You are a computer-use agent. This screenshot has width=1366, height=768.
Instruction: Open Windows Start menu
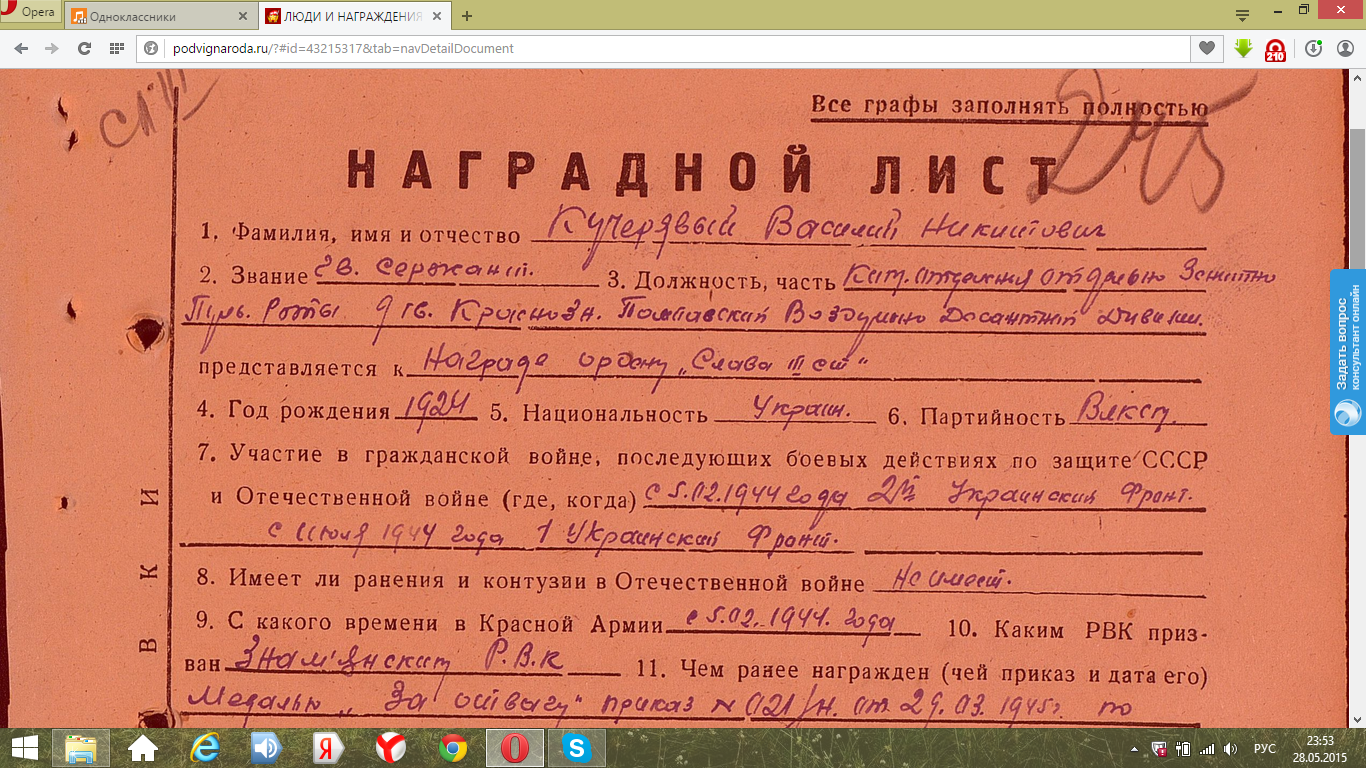[25, 747]
